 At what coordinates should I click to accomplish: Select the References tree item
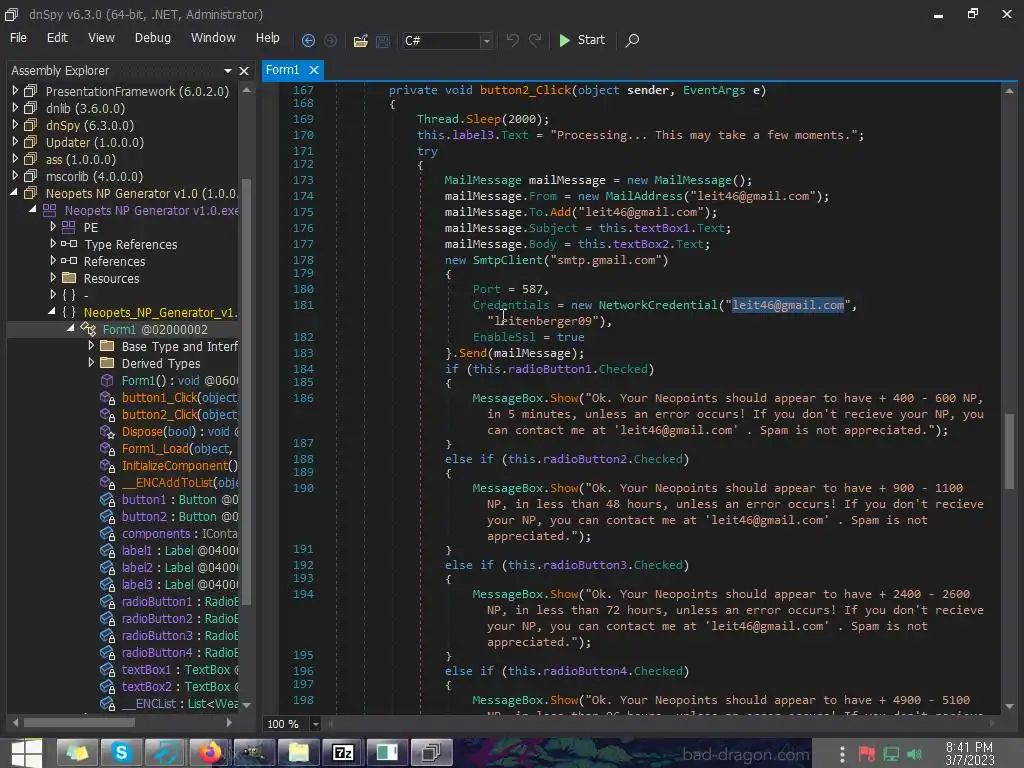(x=114, y=261)
